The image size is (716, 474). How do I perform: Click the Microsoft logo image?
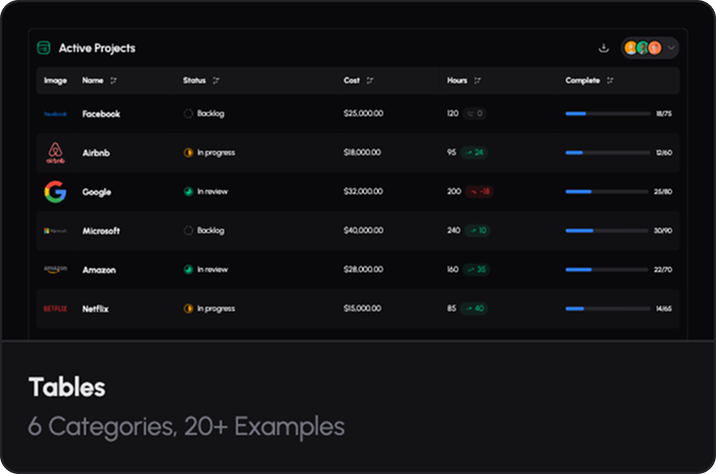pyautogui.click(x=55, y=231)
